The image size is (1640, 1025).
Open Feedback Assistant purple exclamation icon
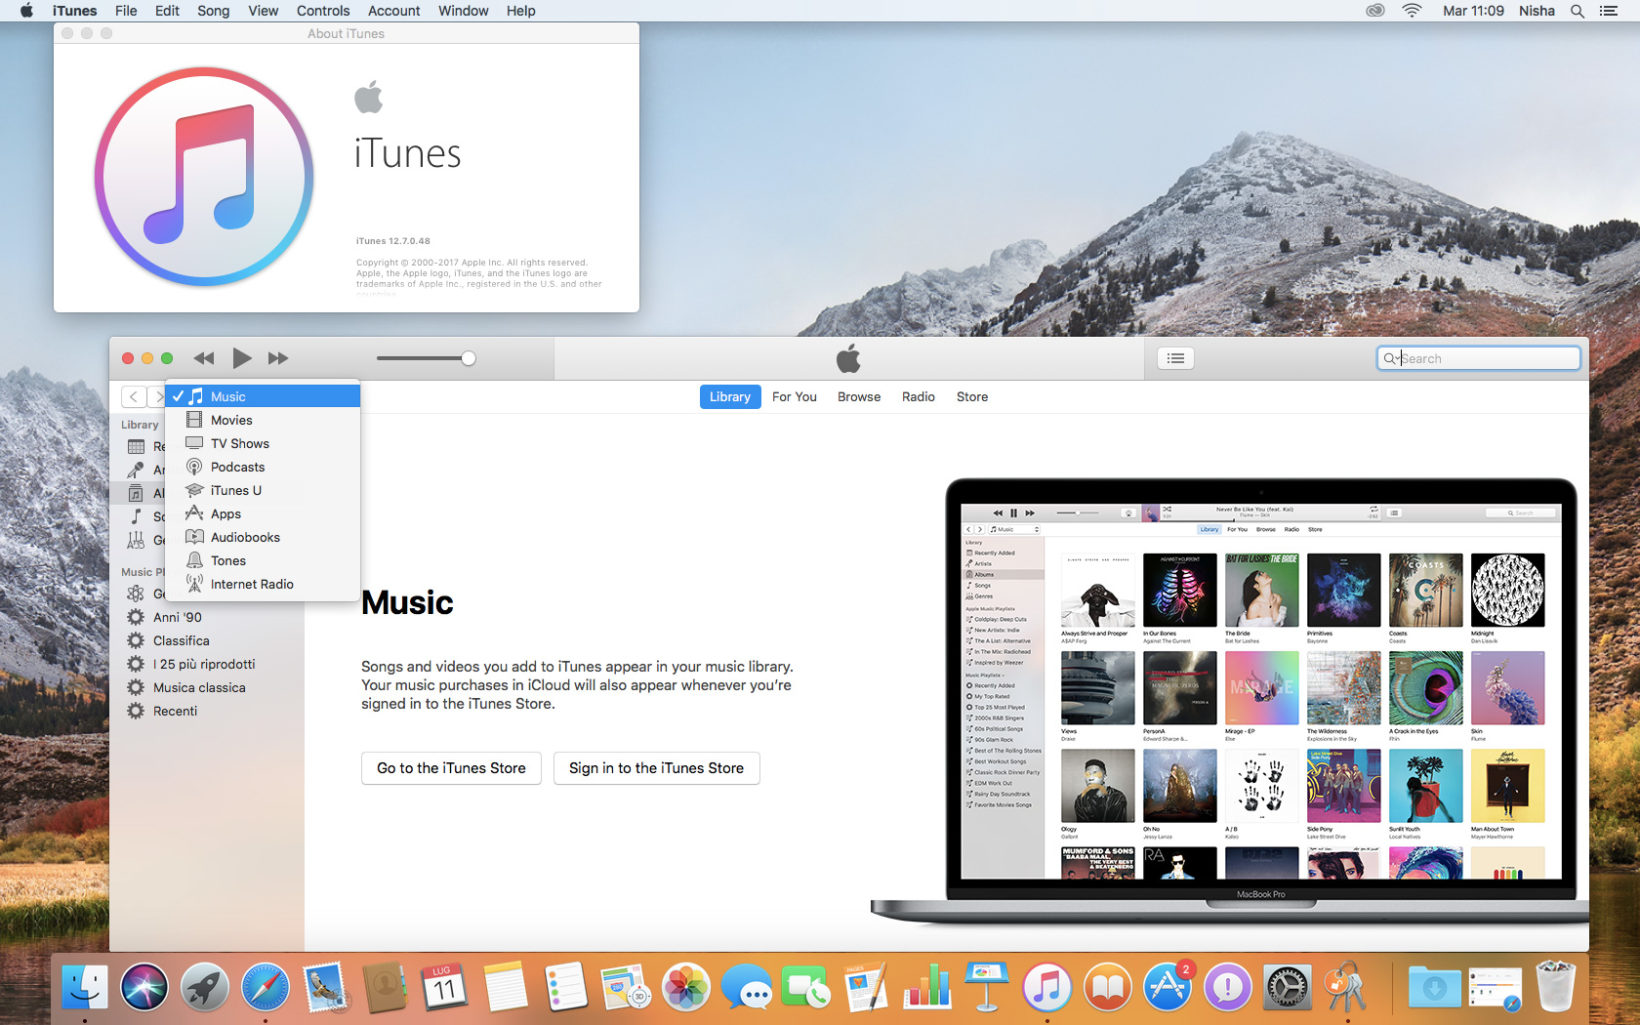point(1227,988)
